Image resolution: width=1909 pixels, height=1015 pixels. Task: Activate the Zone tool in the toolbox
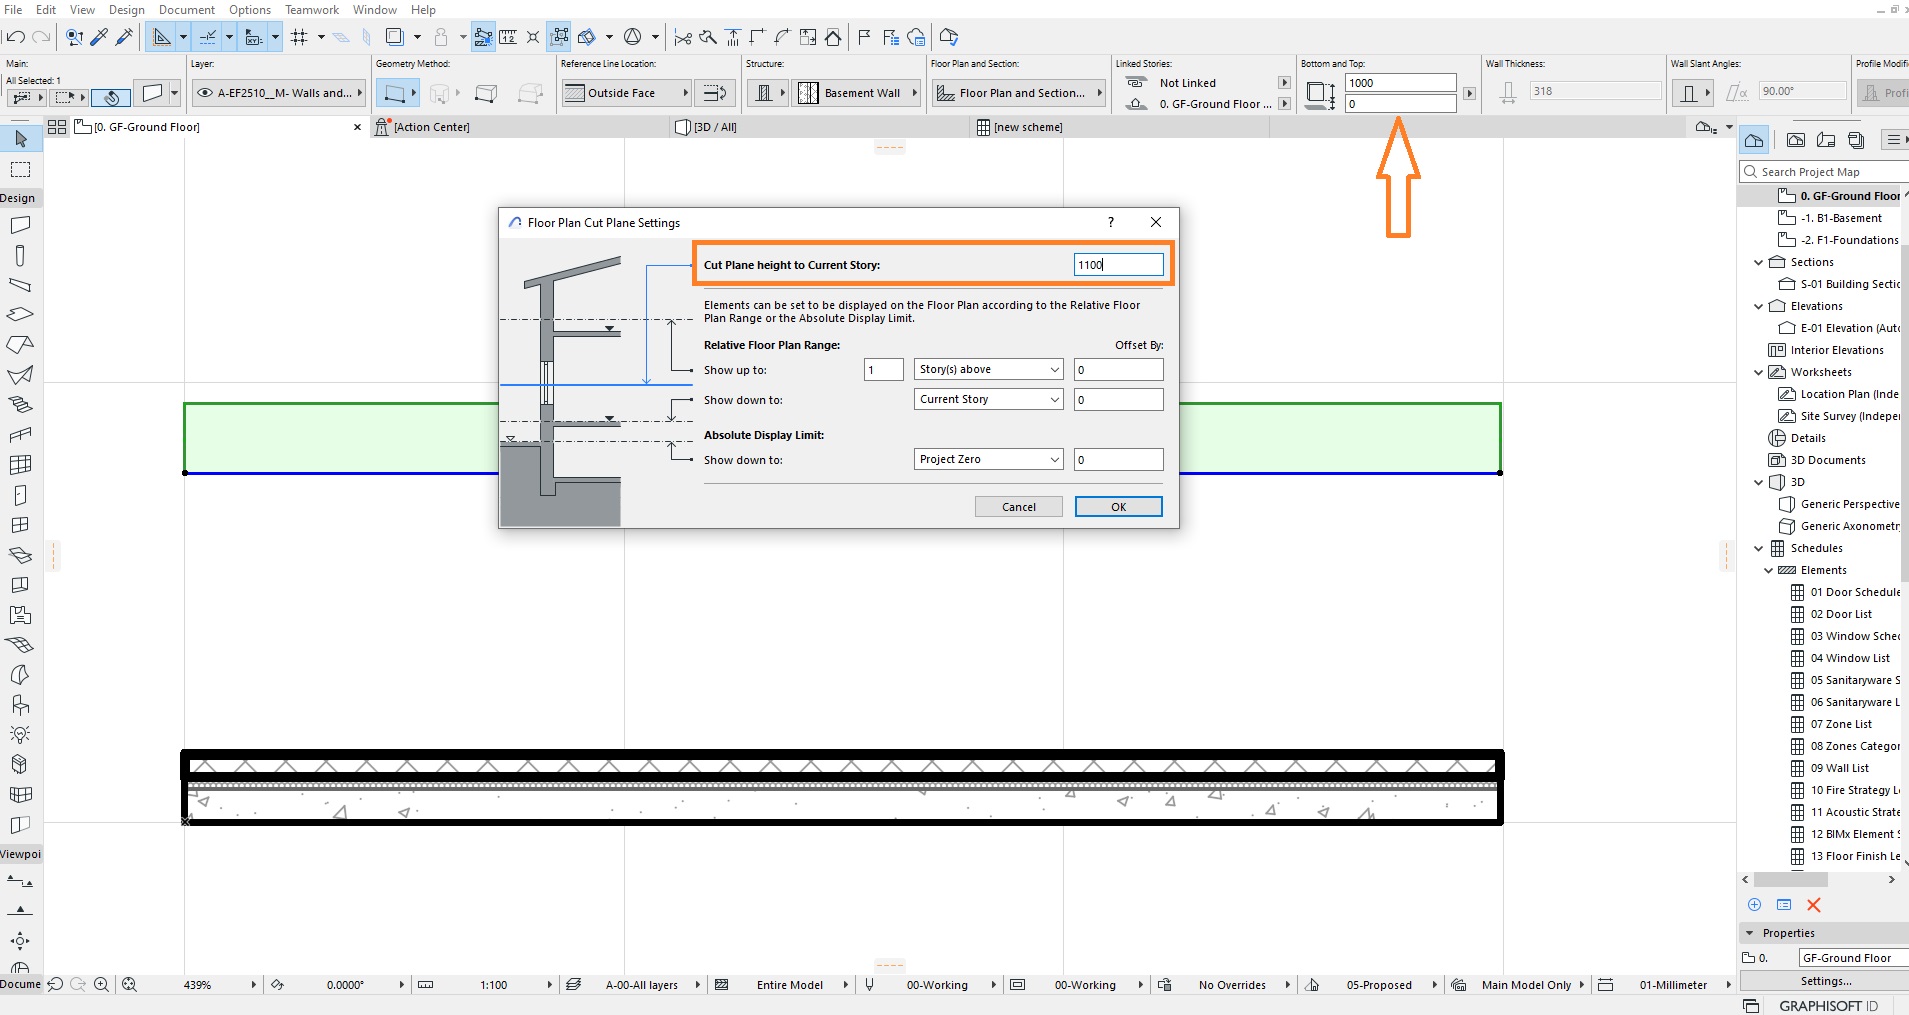20,615
